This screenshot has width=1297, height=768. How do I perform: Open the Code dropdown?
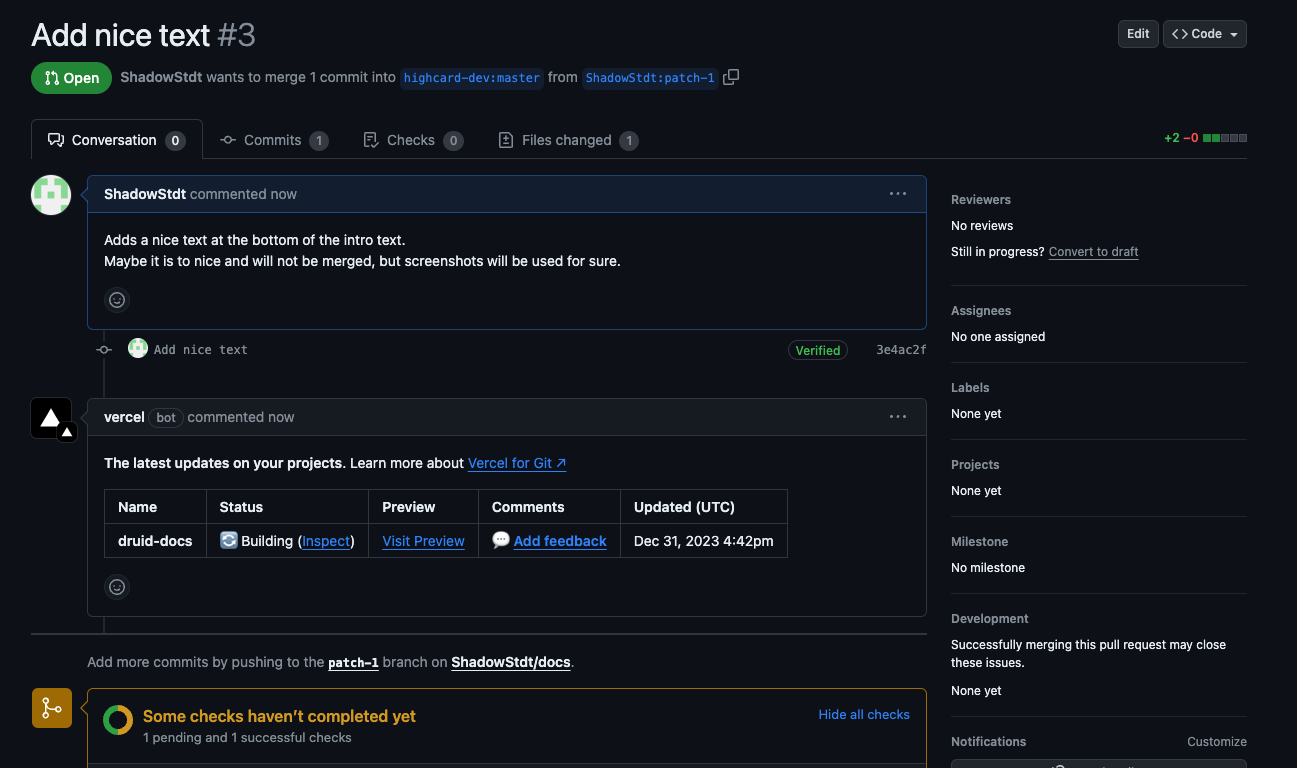click(1204, 33)
